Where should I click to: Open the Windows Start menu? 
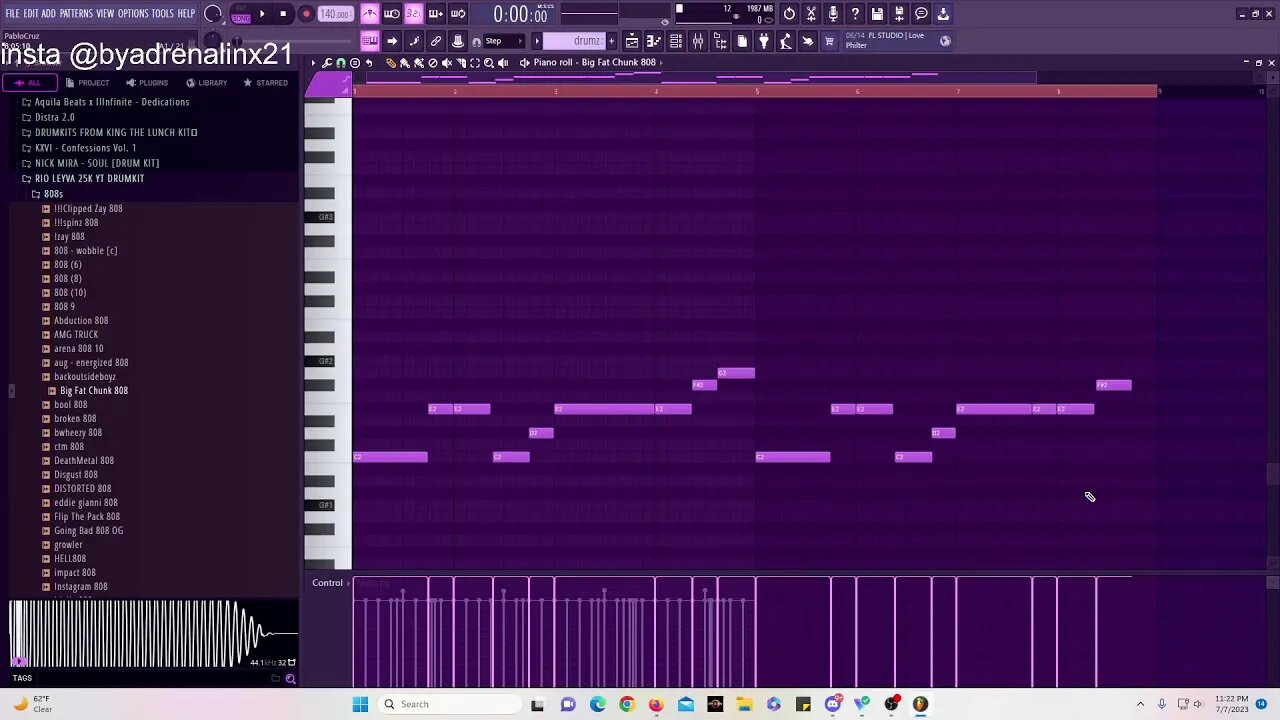[x=360, y=704]
